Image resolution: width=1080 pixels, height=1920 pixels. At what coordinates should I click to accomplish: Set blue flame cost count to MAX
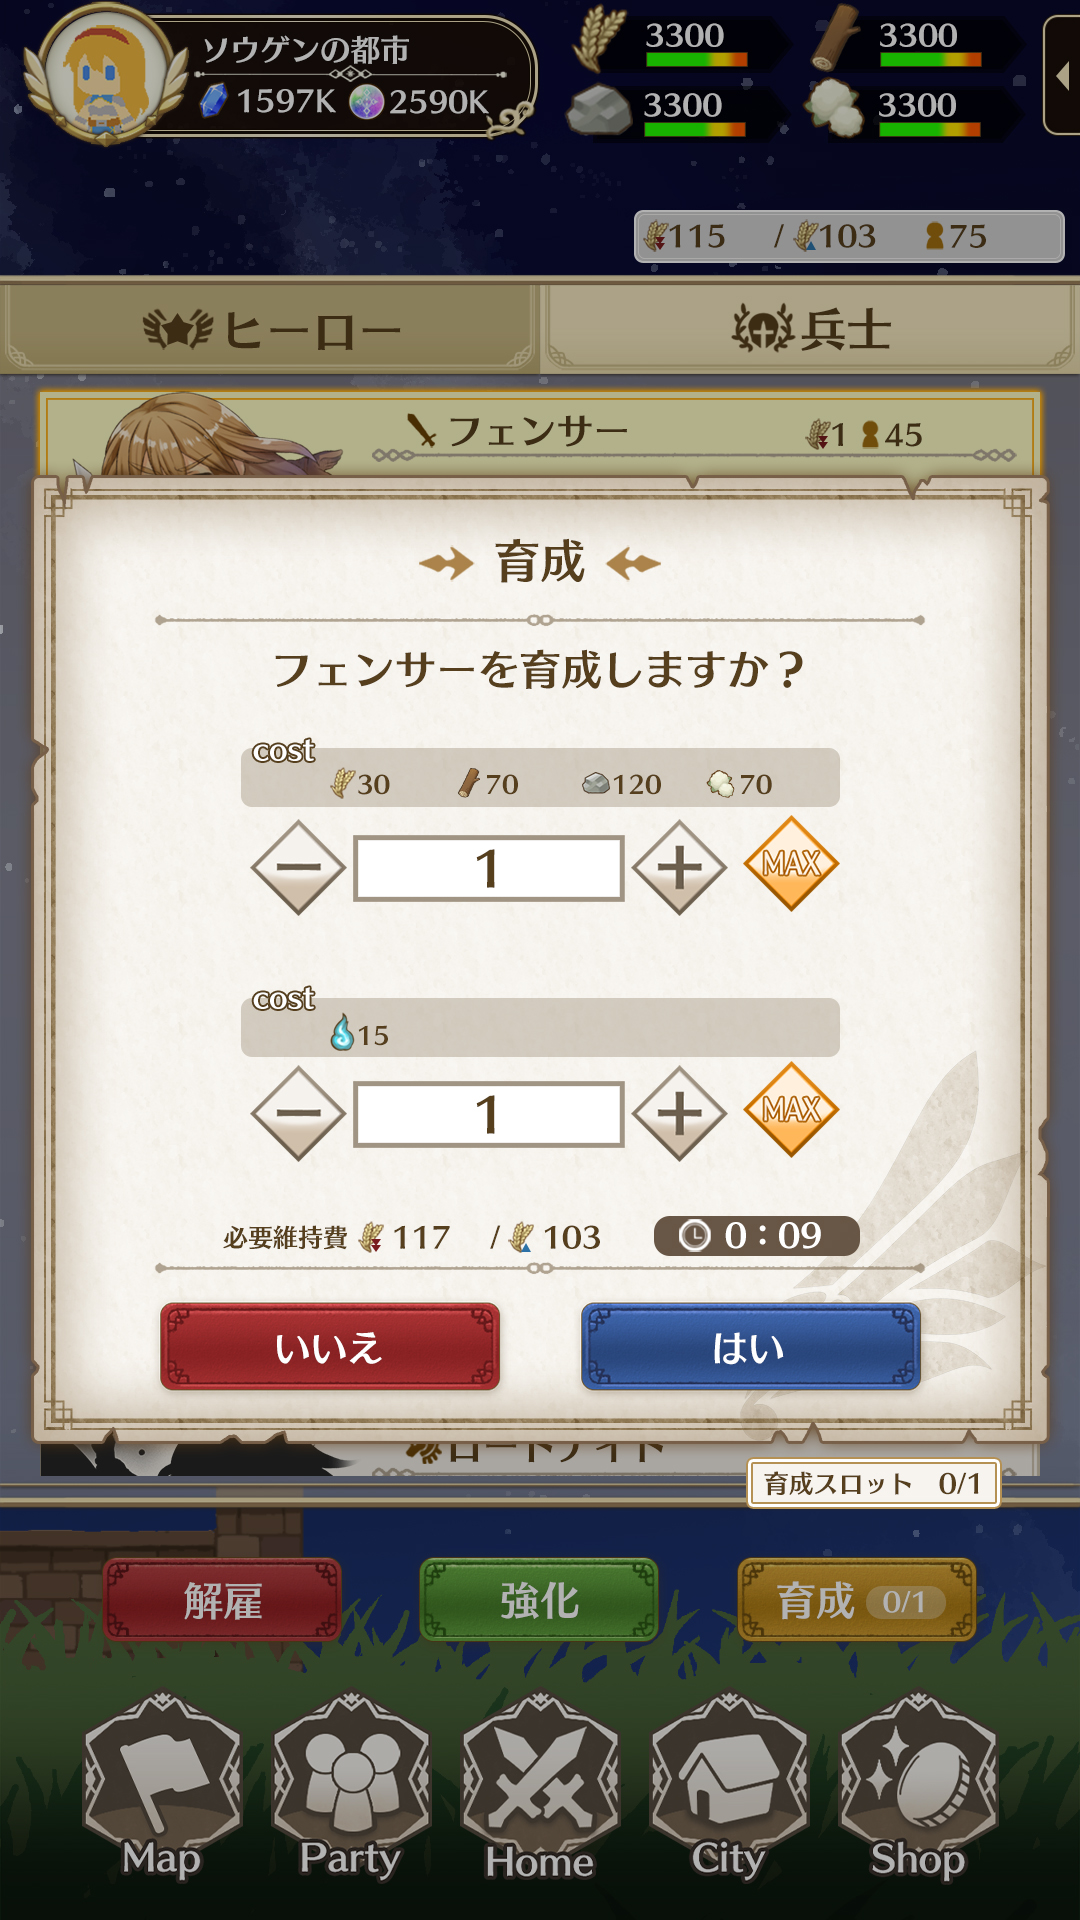[791, 1110]
